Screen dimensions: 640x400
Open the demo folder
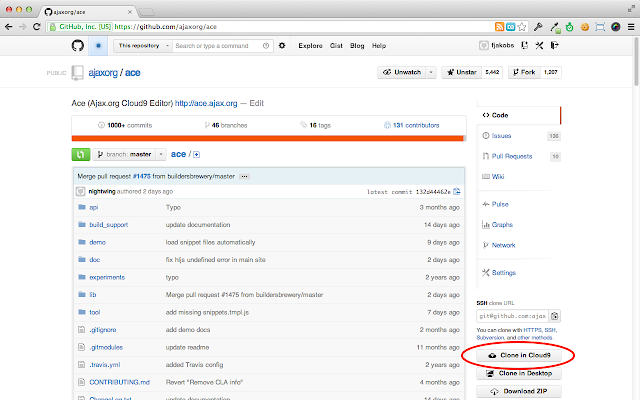tap(98, 242)
